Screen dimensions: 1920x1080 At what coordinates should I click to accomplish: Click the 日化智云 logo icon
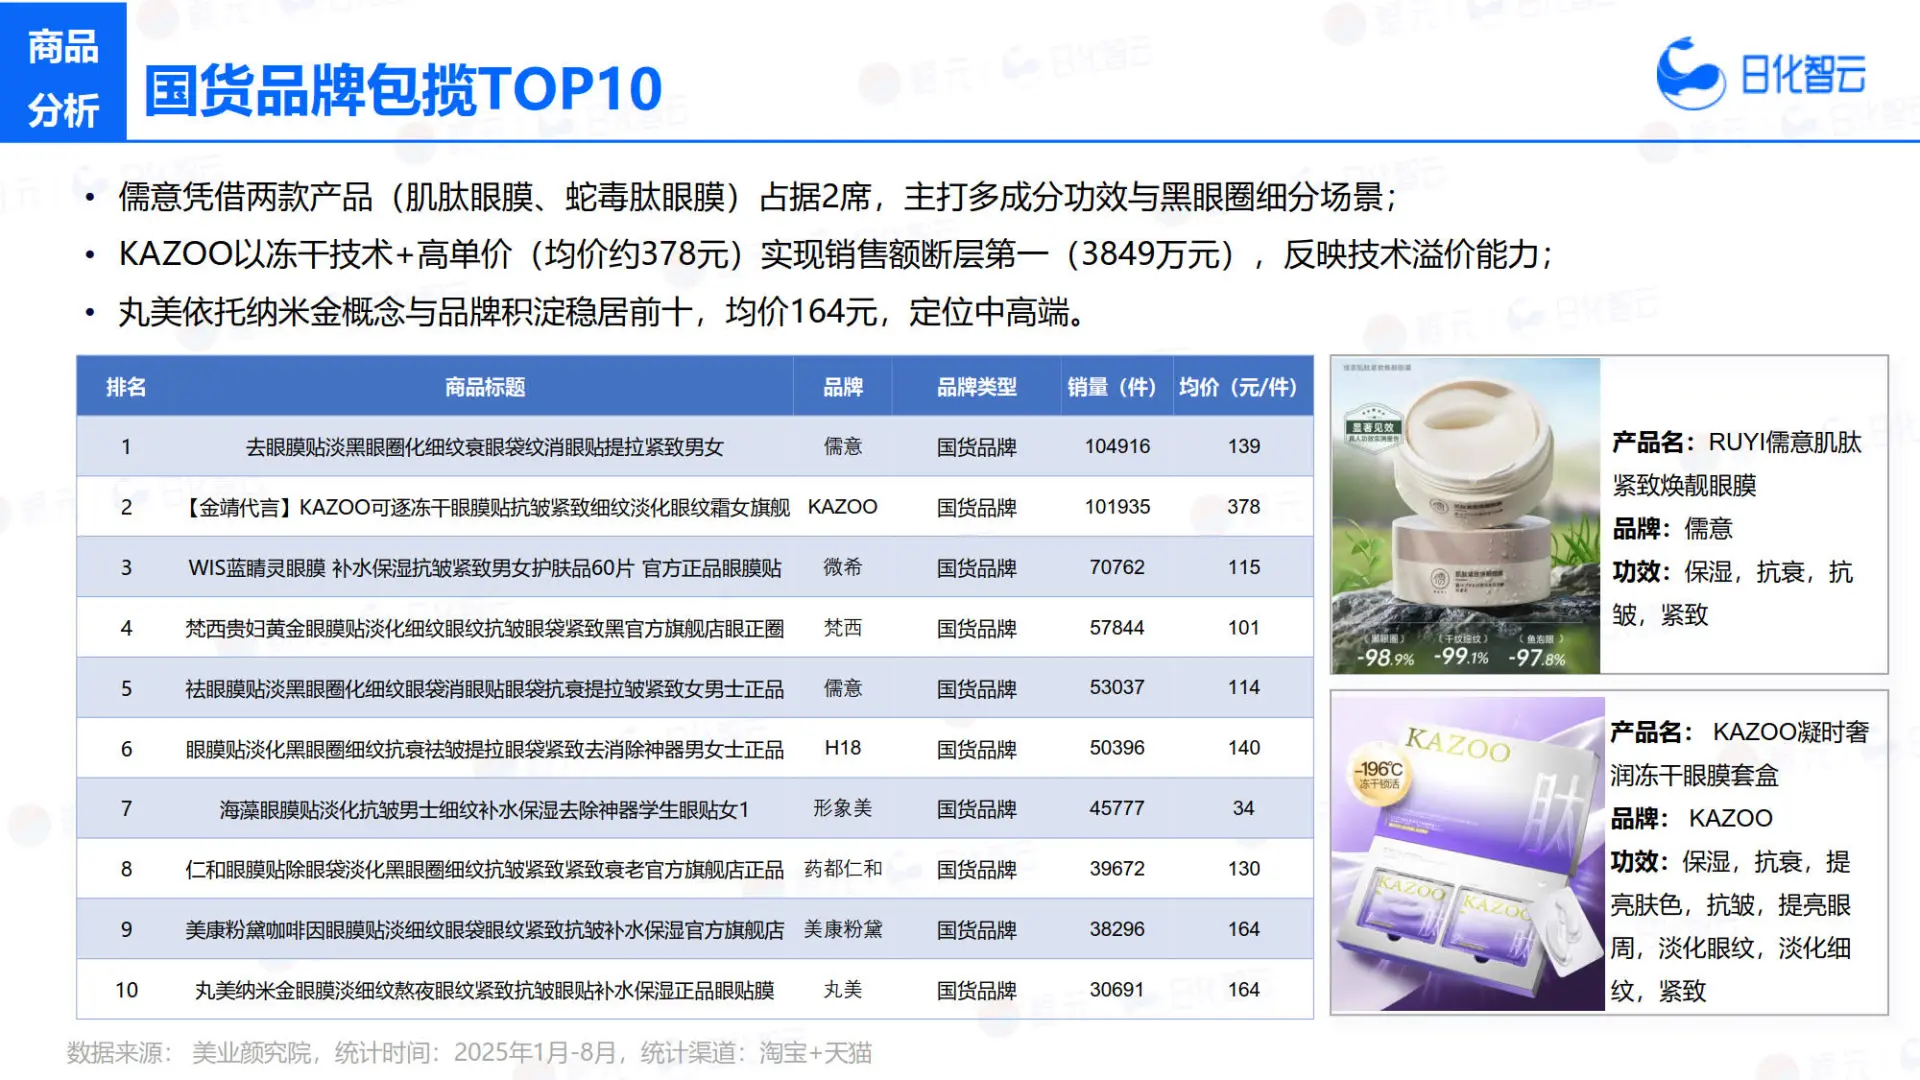1690,74
